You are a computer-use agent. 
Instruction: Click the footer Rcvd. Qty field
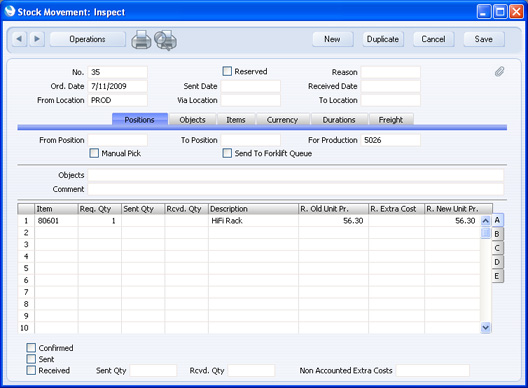[x=251, y=370]
